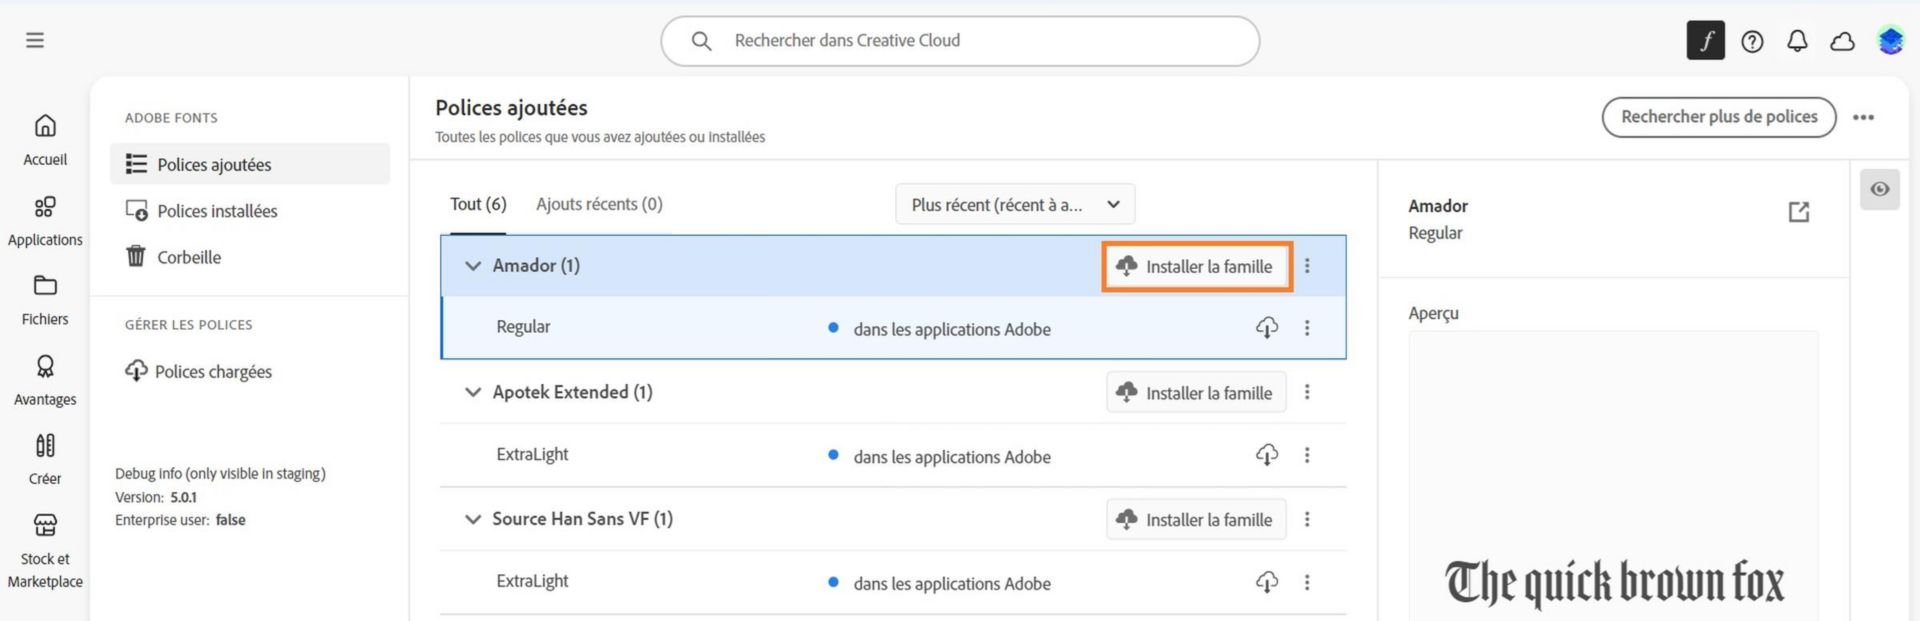The height and width of the screenshot is (621, 1920).
Task: Switch to Tout (6) tab
Action: pyautogui.click(x=478, y=204)
